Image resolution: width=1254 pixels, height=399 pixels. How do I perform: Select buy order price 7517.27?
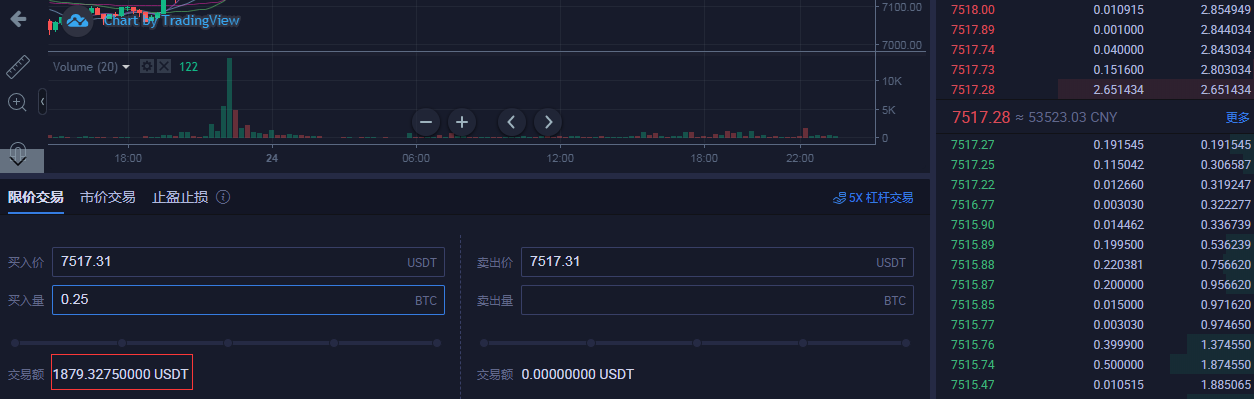pyautogui.click(x=973, y=144)
